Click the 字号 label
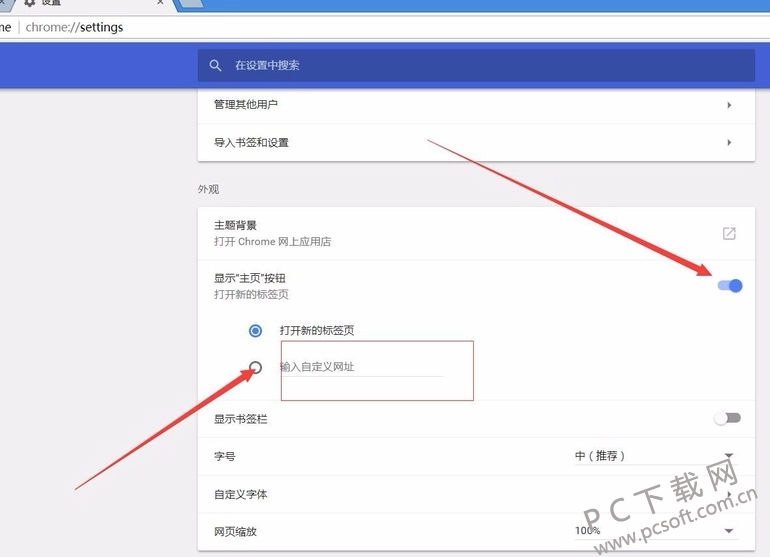This screenshot has width=770, height=557. [224, 456]
